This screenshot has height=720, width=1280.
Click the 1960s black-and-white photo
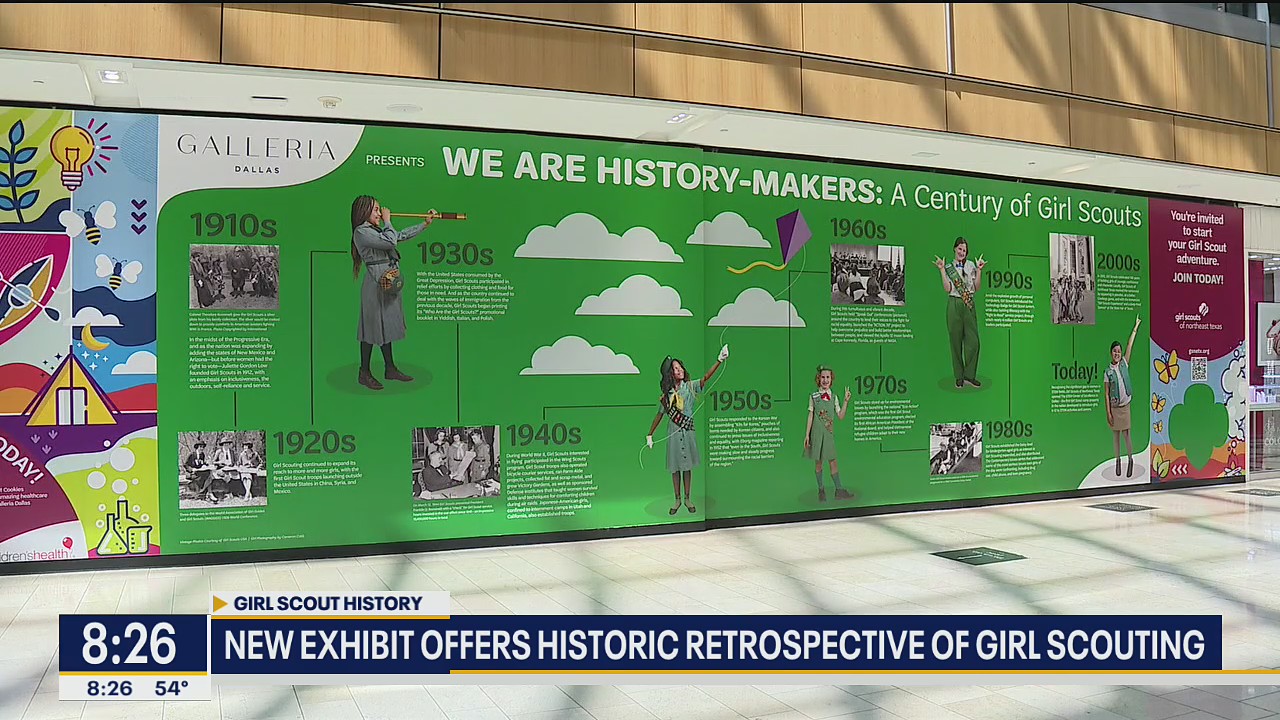pos(867,274)
